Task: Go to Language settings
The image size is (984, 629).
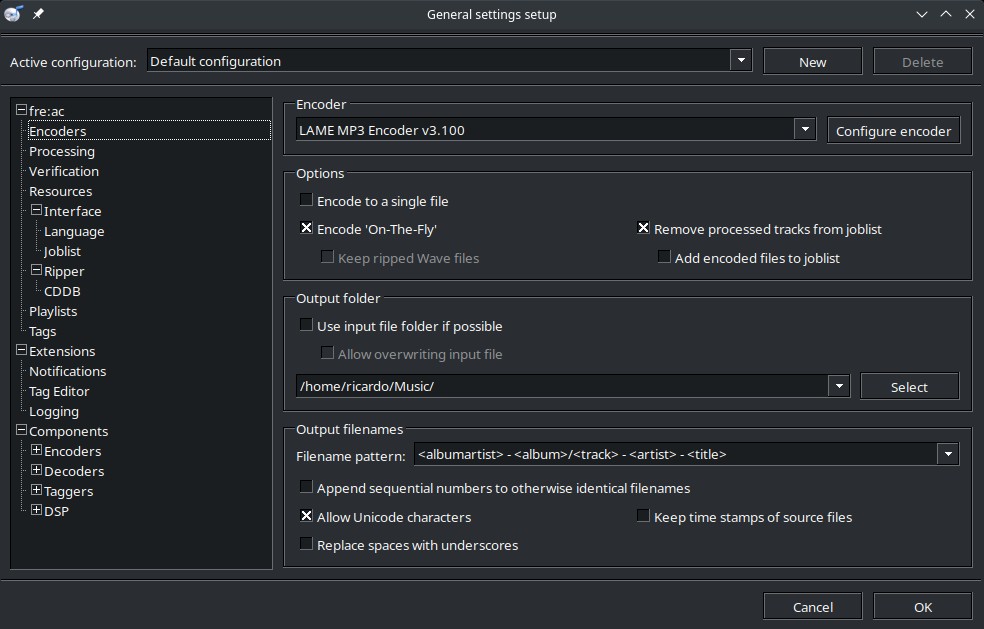Action: pos(74,232)
